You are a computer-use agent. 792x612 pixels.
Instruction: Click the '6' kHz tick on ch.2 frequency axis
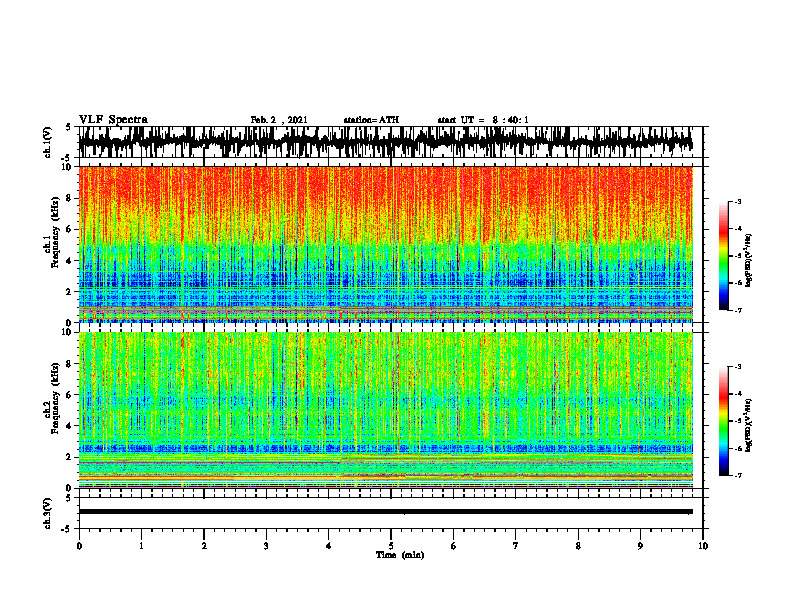70,395
